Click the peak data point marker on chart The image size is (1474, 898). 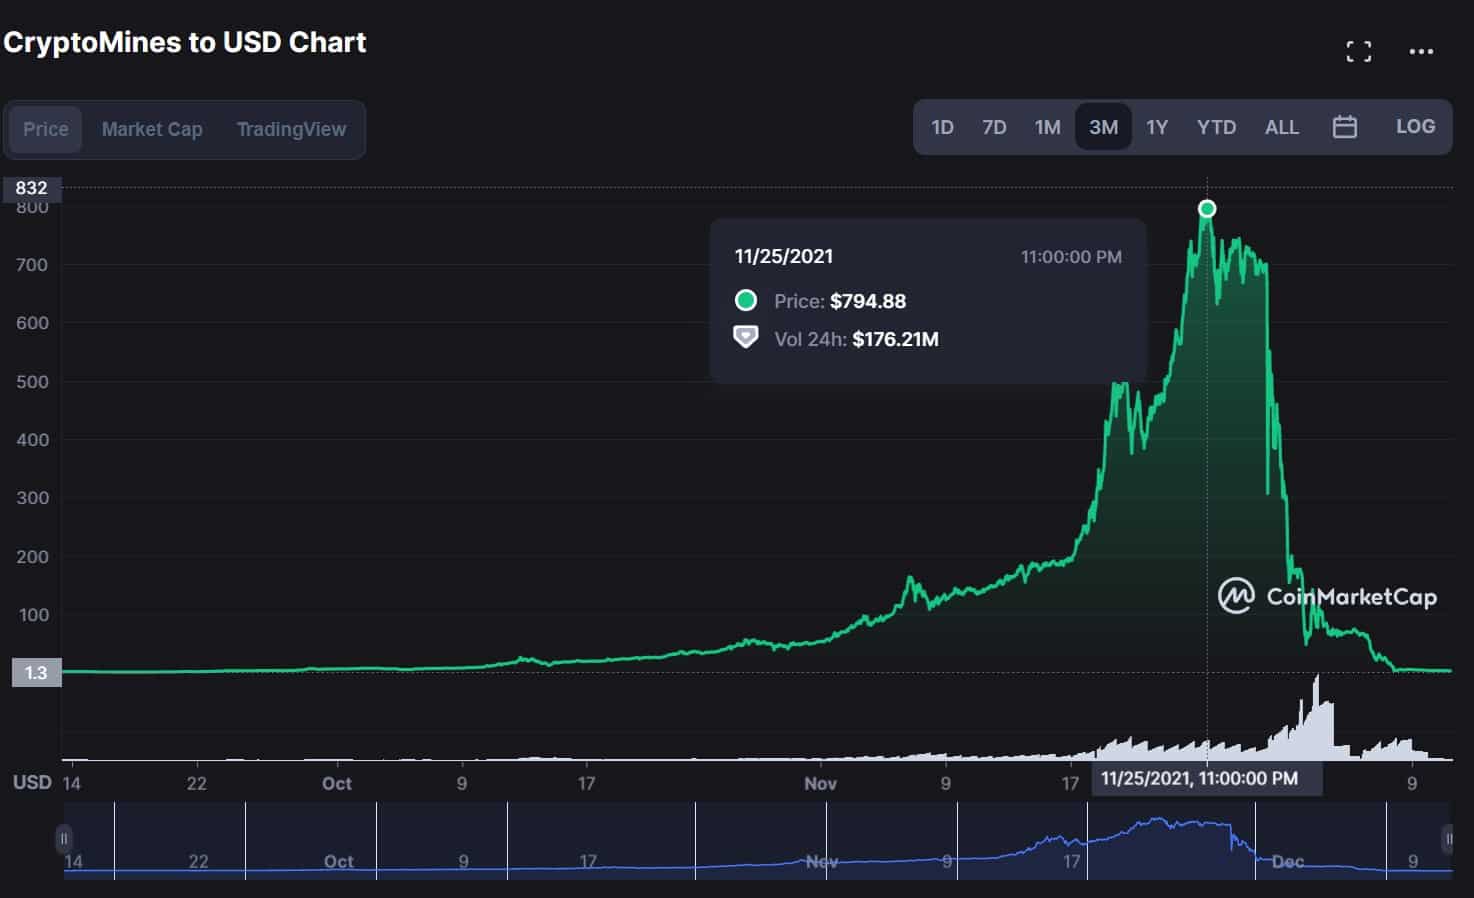pos(1207,209)
